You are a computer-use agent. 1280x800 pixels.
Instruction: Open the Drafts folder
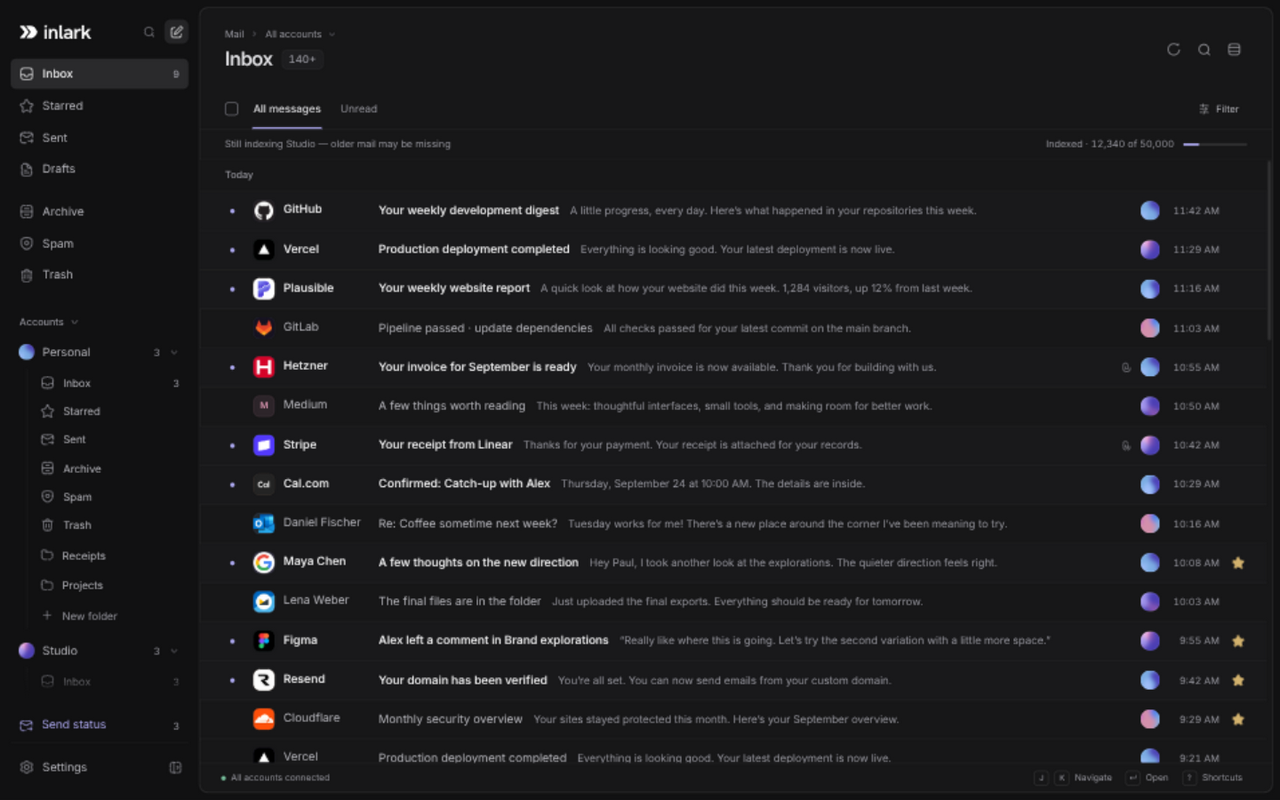[x=99, y=169]
